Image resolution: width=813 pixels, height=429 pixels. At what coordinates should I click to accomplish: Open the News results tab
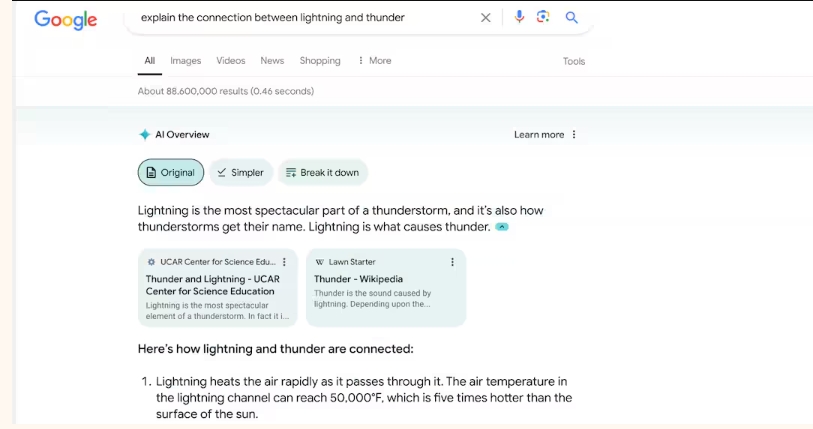tap(272, 61)
